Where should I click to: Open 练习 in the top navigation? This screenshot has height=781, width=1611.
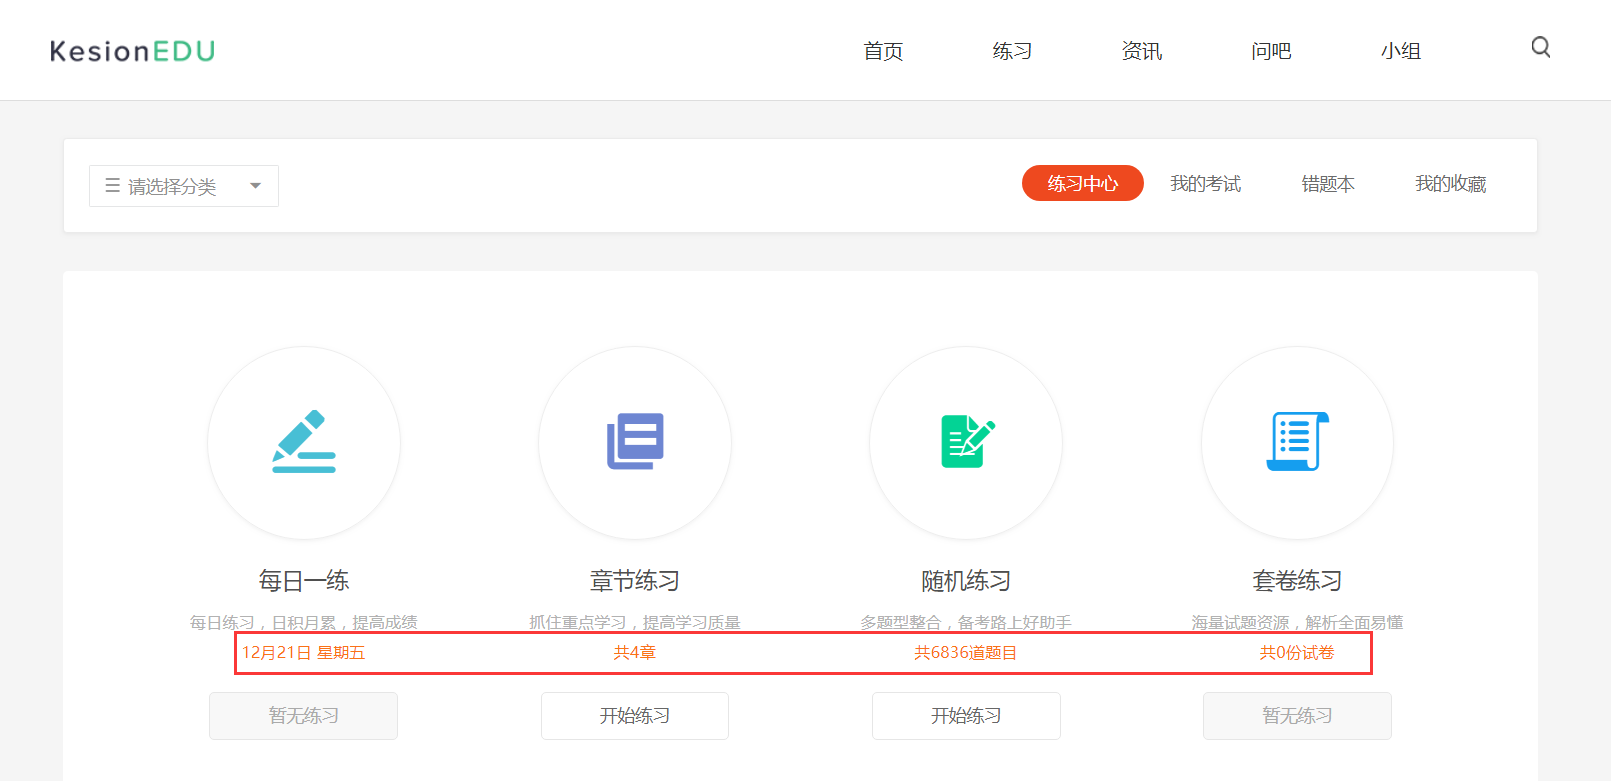point(1012,51)
